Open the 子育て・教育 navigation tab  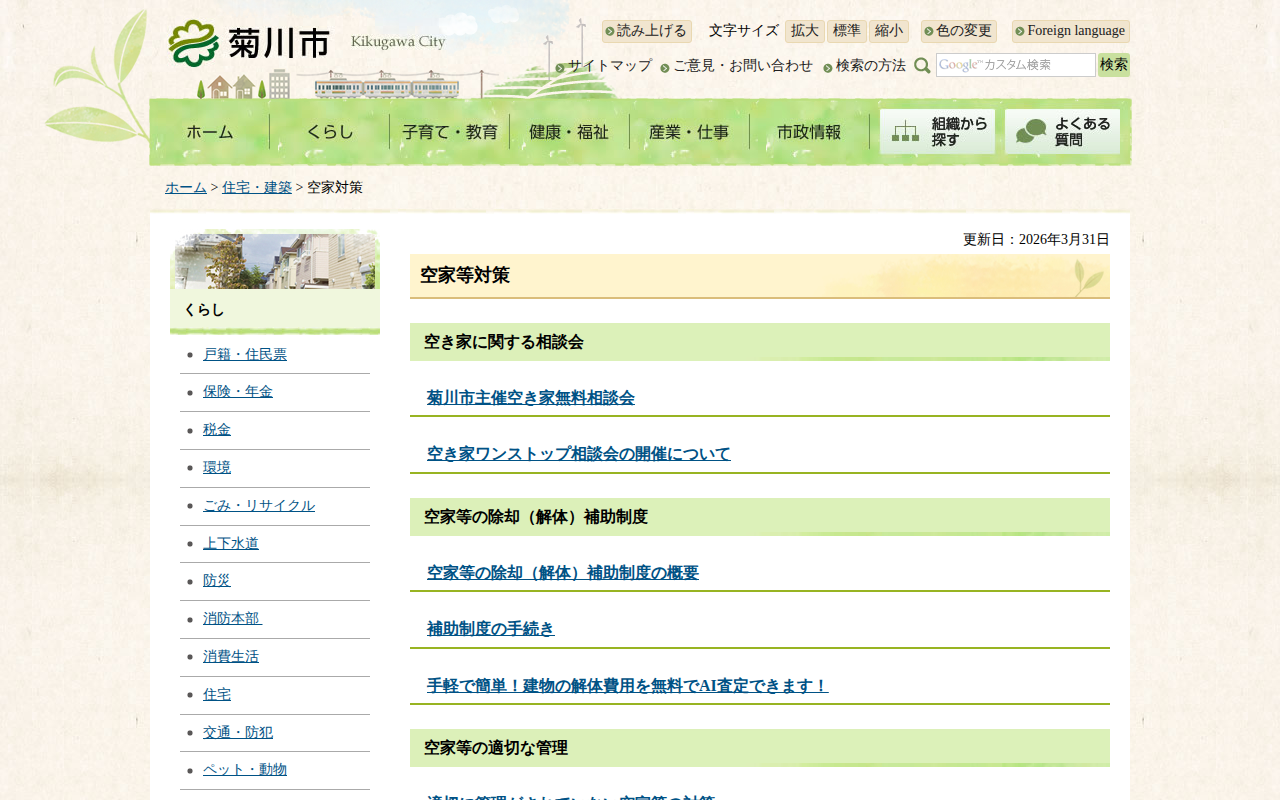[x=449, y=132]
